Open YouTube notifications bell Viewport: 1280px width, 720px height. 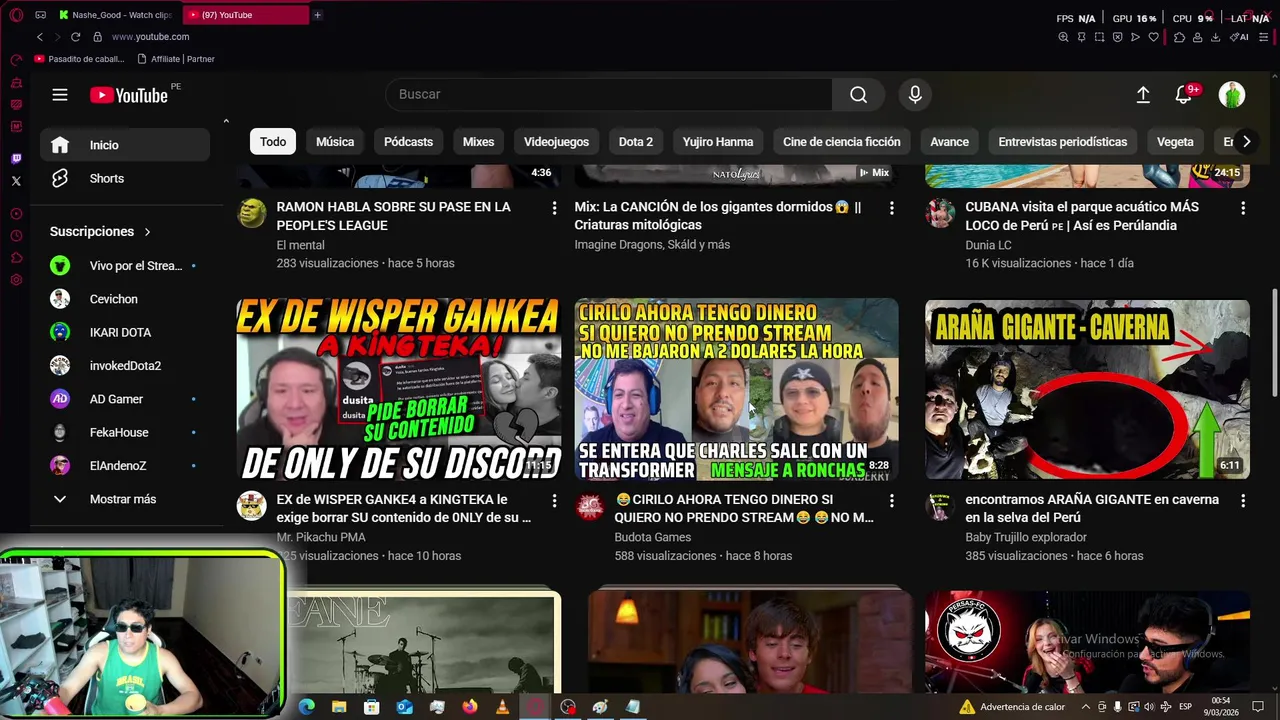[x=1184, y=94]
